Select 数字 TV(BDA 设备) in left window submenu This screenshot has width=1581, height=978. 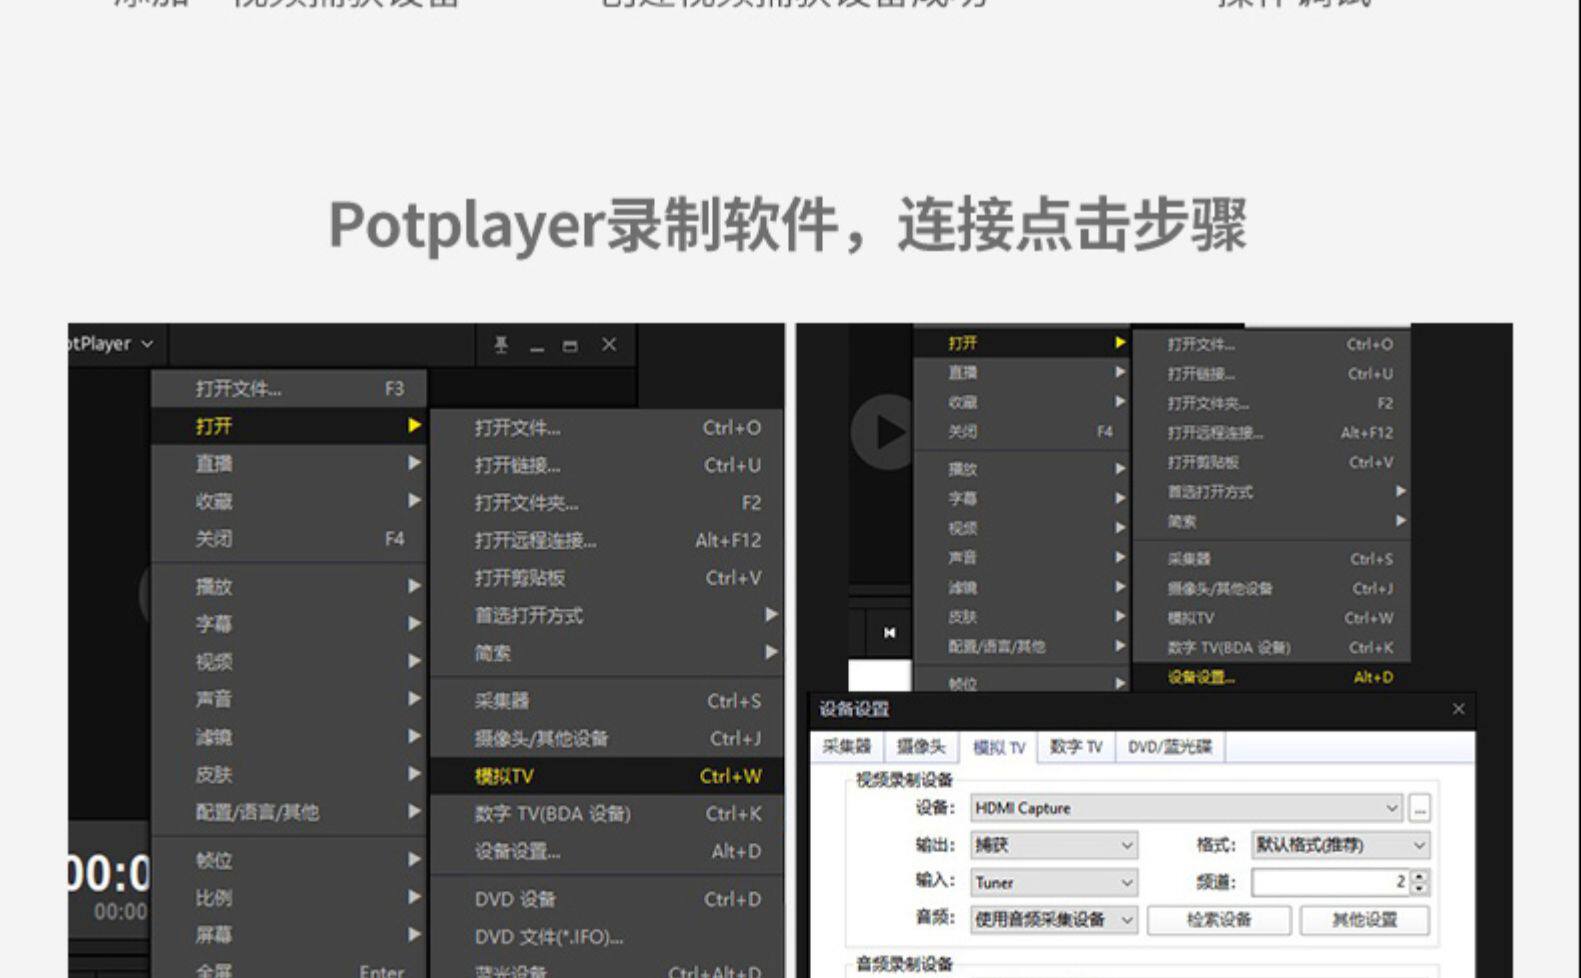click(x=607, y=814)
